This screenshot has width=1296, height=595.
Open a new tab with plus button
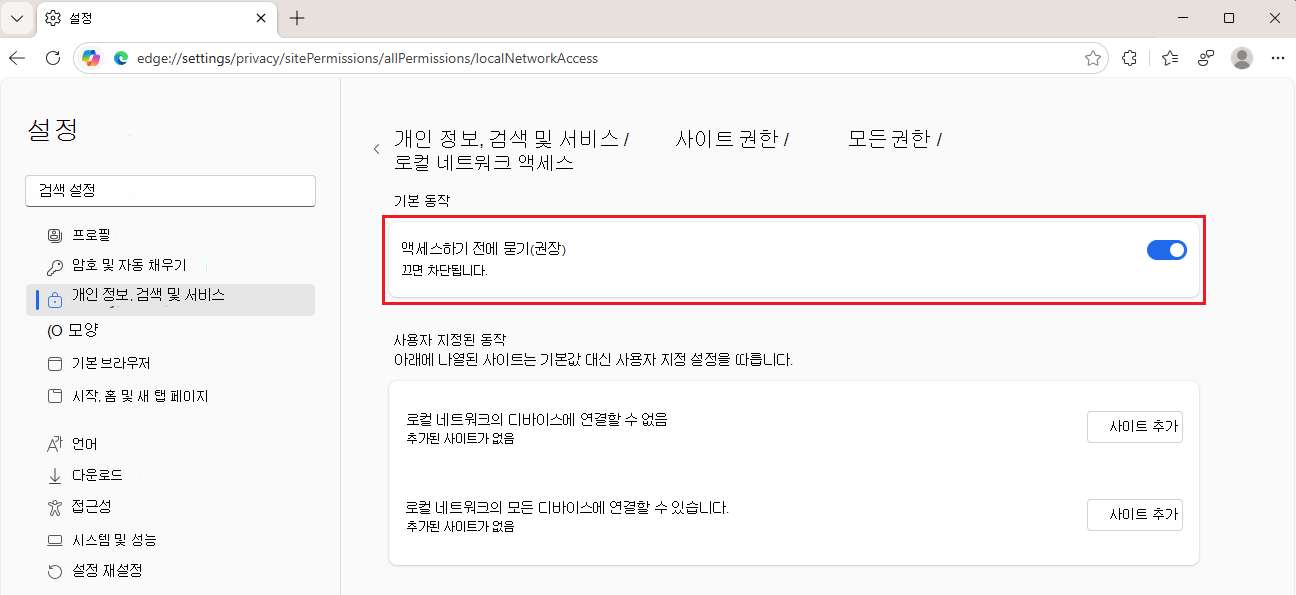[297, 18]
